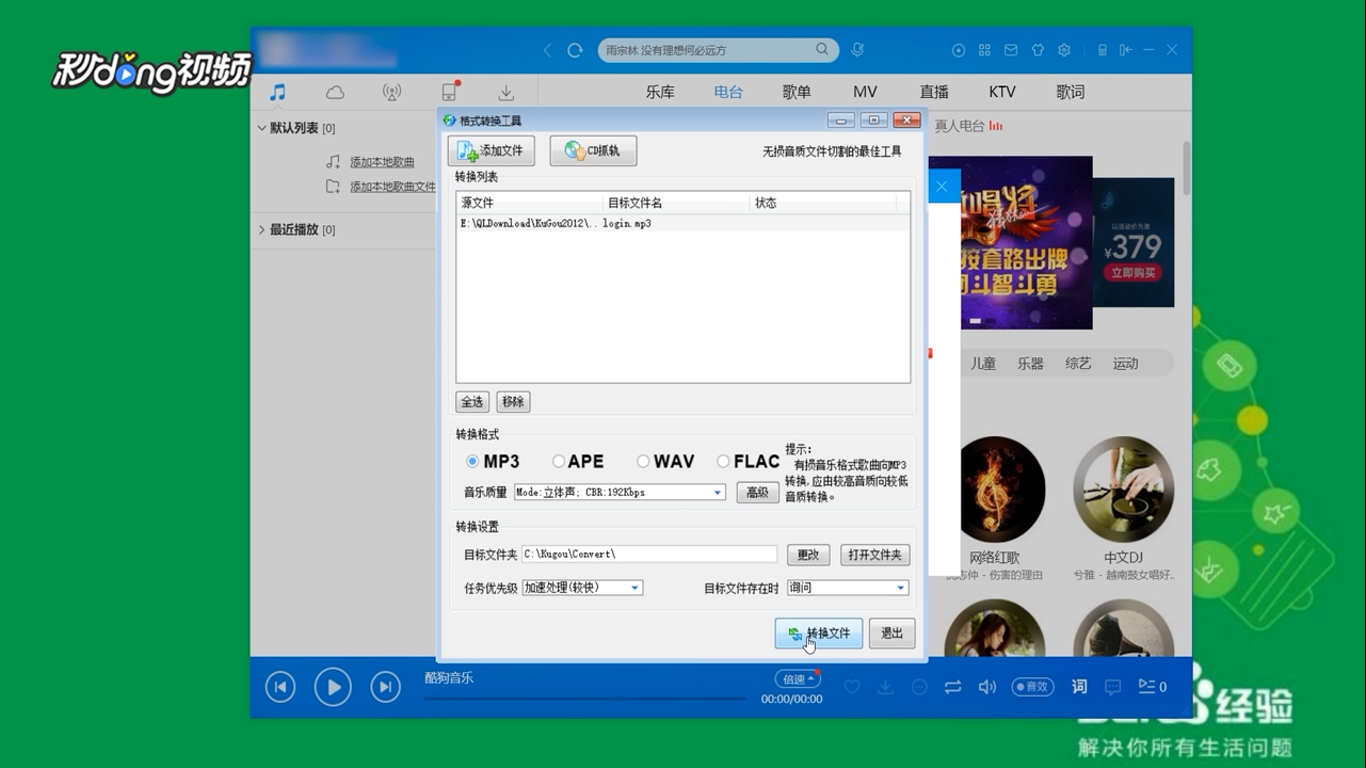Click the 打开文件夹 open folder button
Viewport: 1366px width, 768px height.
point(874,555)
